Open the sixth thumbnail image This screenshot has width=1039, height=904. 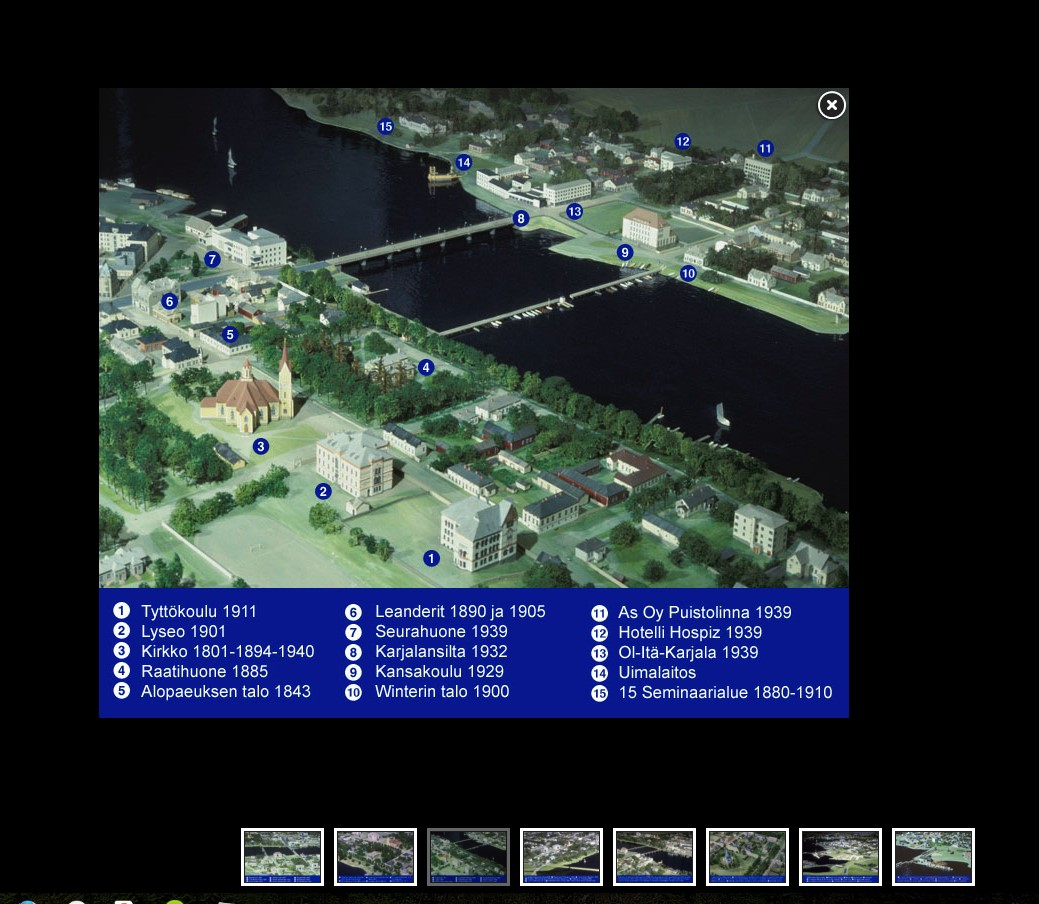point(747,857)
